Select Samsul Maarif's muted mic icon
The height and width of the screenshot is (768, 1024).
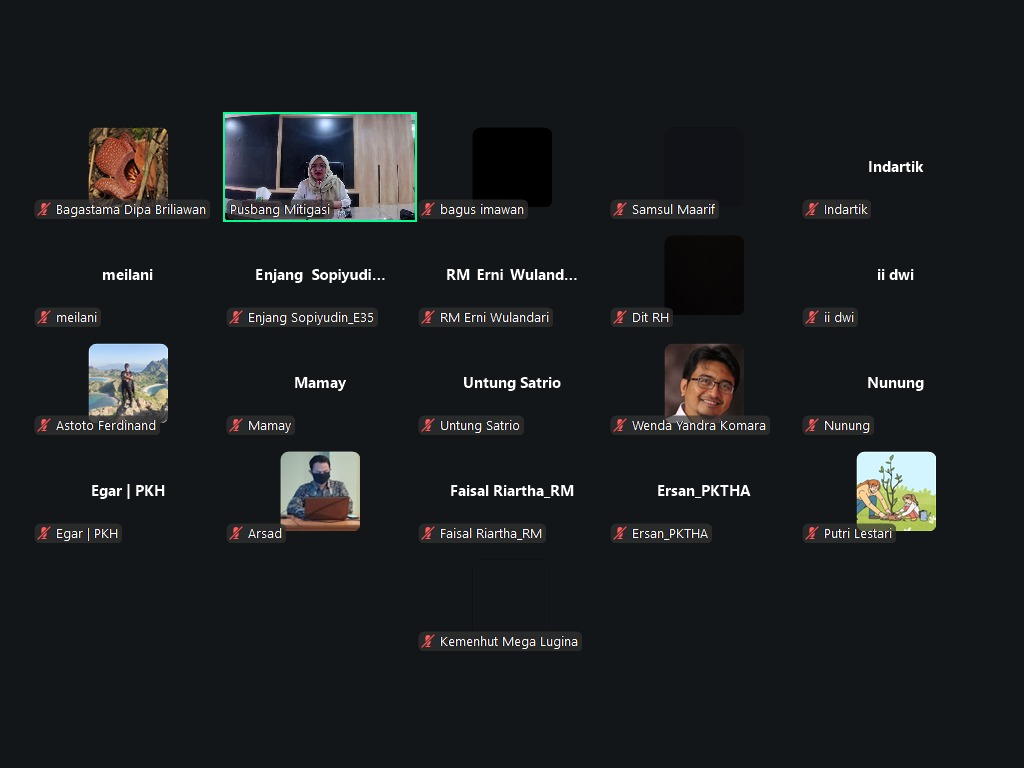620,210
